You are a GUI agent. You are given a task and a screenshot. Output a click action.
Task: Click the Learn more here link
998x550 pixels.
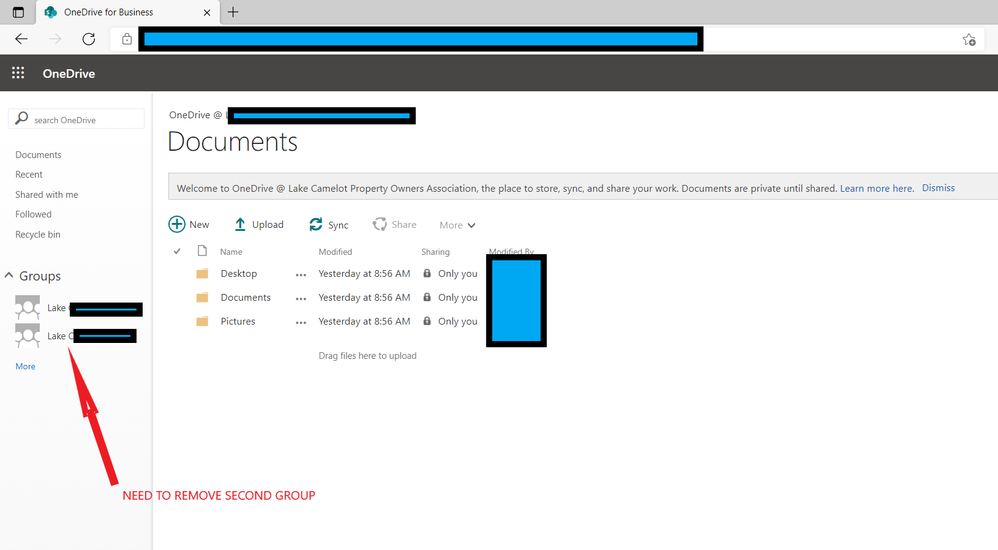point(876,188)
